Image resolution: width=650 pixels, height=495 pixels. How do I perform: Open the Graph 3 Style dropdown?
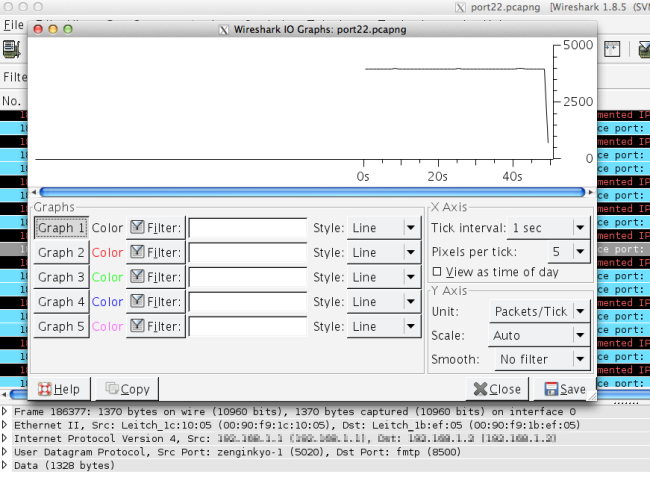(384, 277)
